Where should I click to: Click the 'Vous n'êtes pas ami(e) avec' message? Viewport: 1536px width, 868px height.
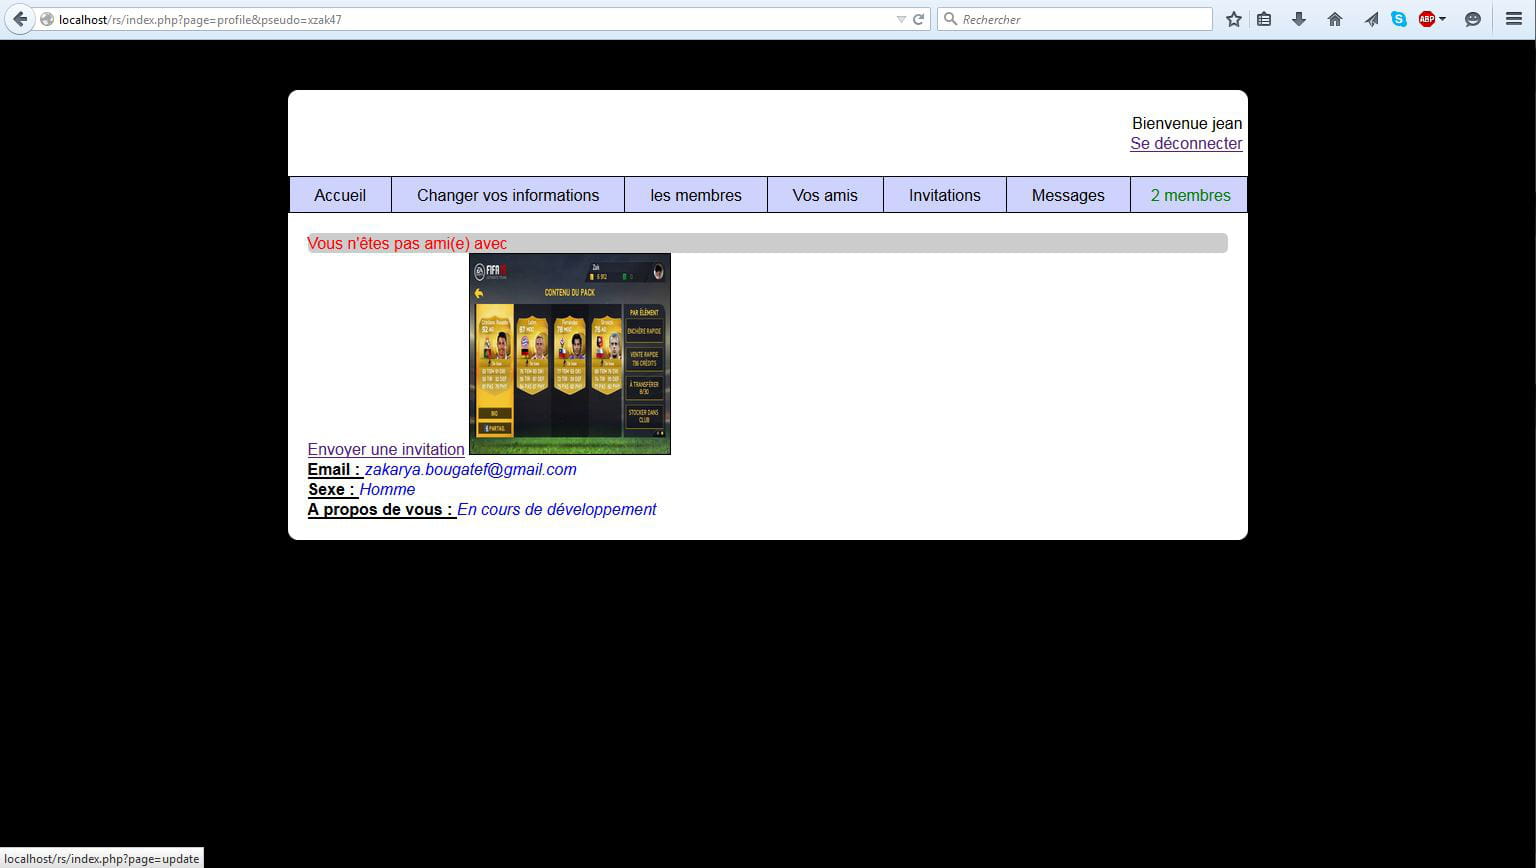click(x=407, y=243)
